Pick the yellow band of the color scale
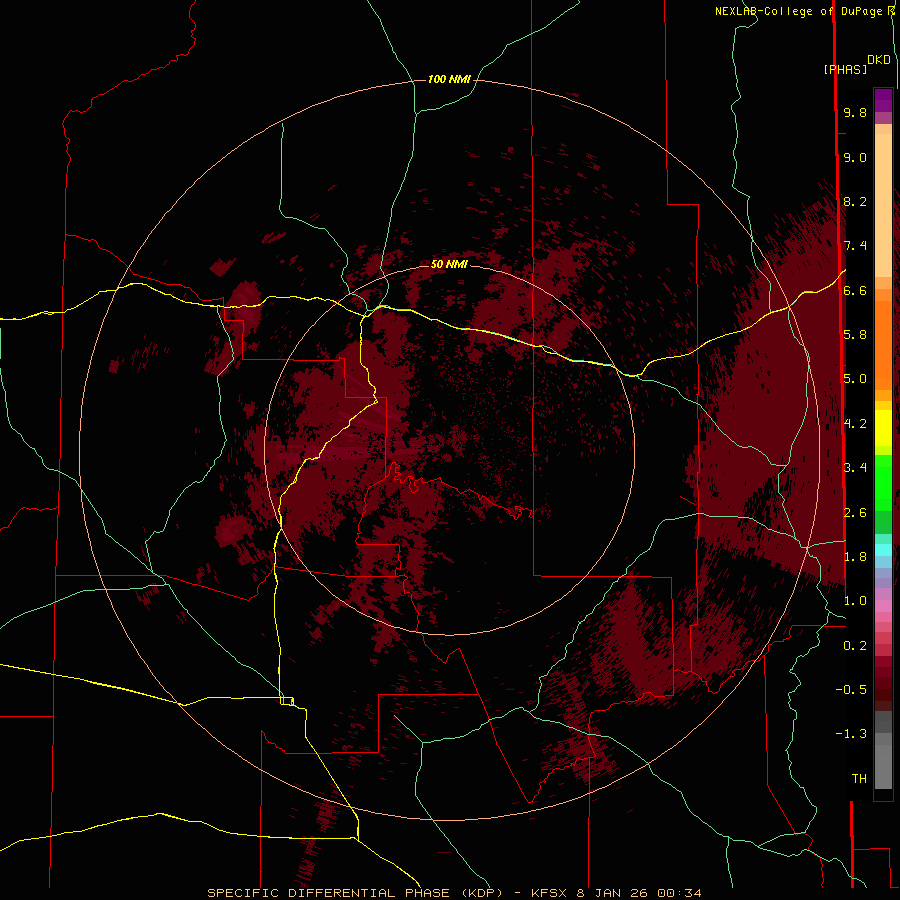Image resolution: width=900 pixels, height=900 pixels. (x=883, y=428)
